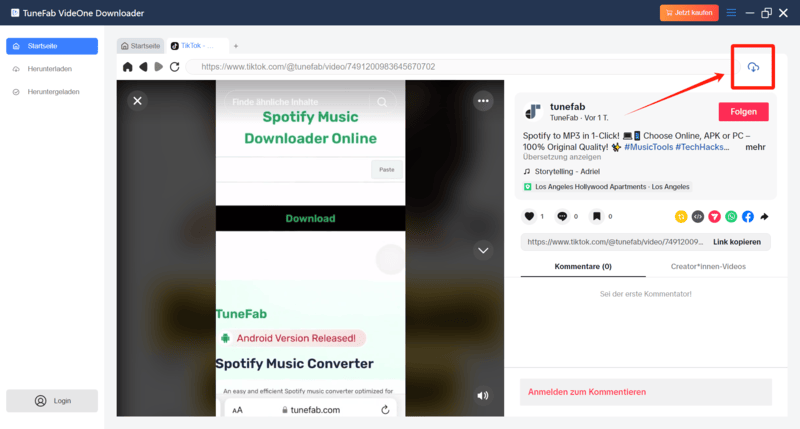Go to the browser home icon
Viewport: 800px width, 429px height.
[x=128, y=67]
